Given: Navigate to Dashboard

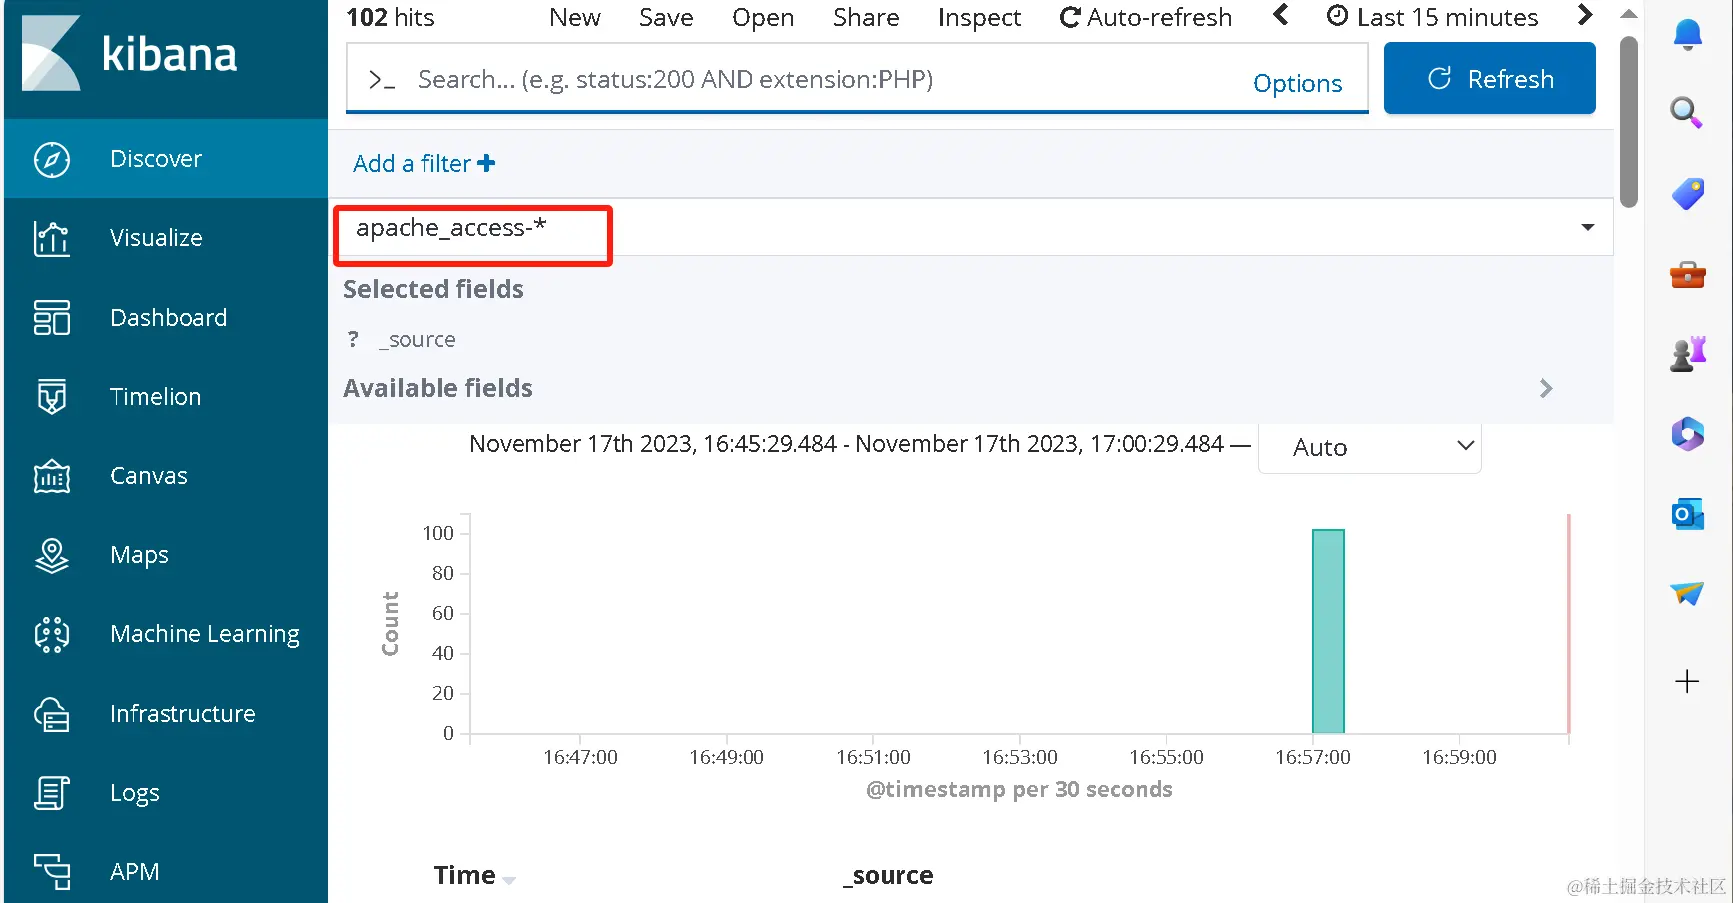Looking at the screenshot, I should click(x=169, y=317).
